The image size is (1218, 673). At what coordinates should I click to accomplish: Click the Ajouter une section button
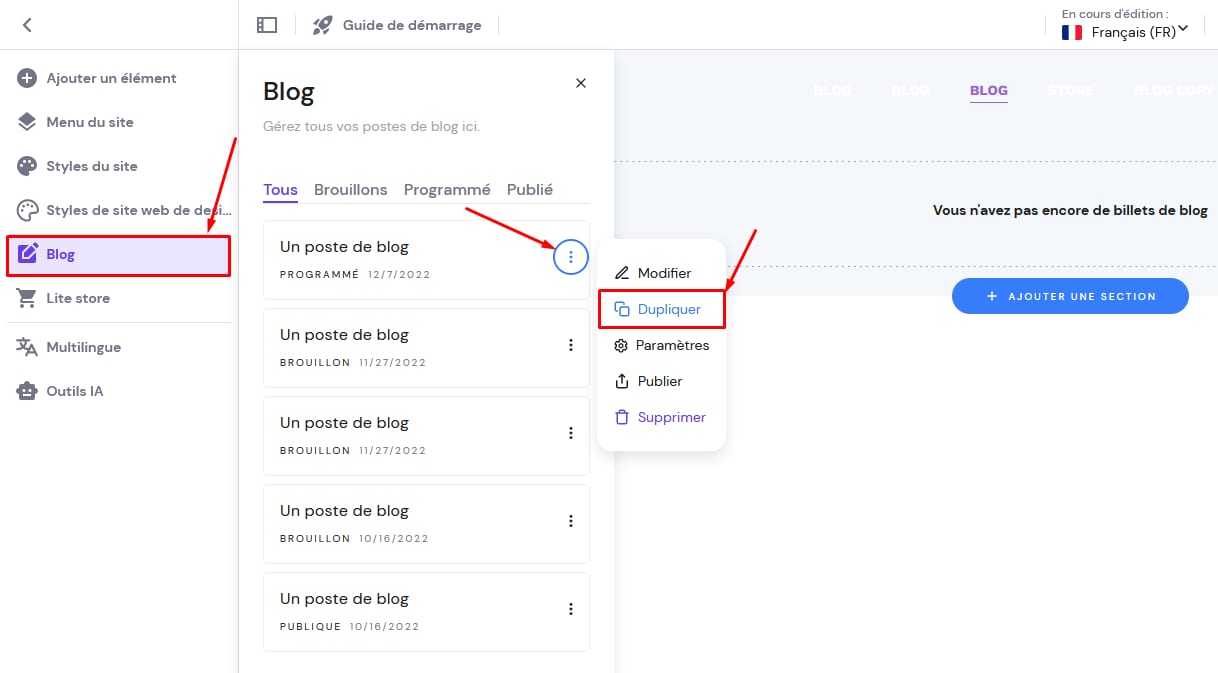point(1070,296)
